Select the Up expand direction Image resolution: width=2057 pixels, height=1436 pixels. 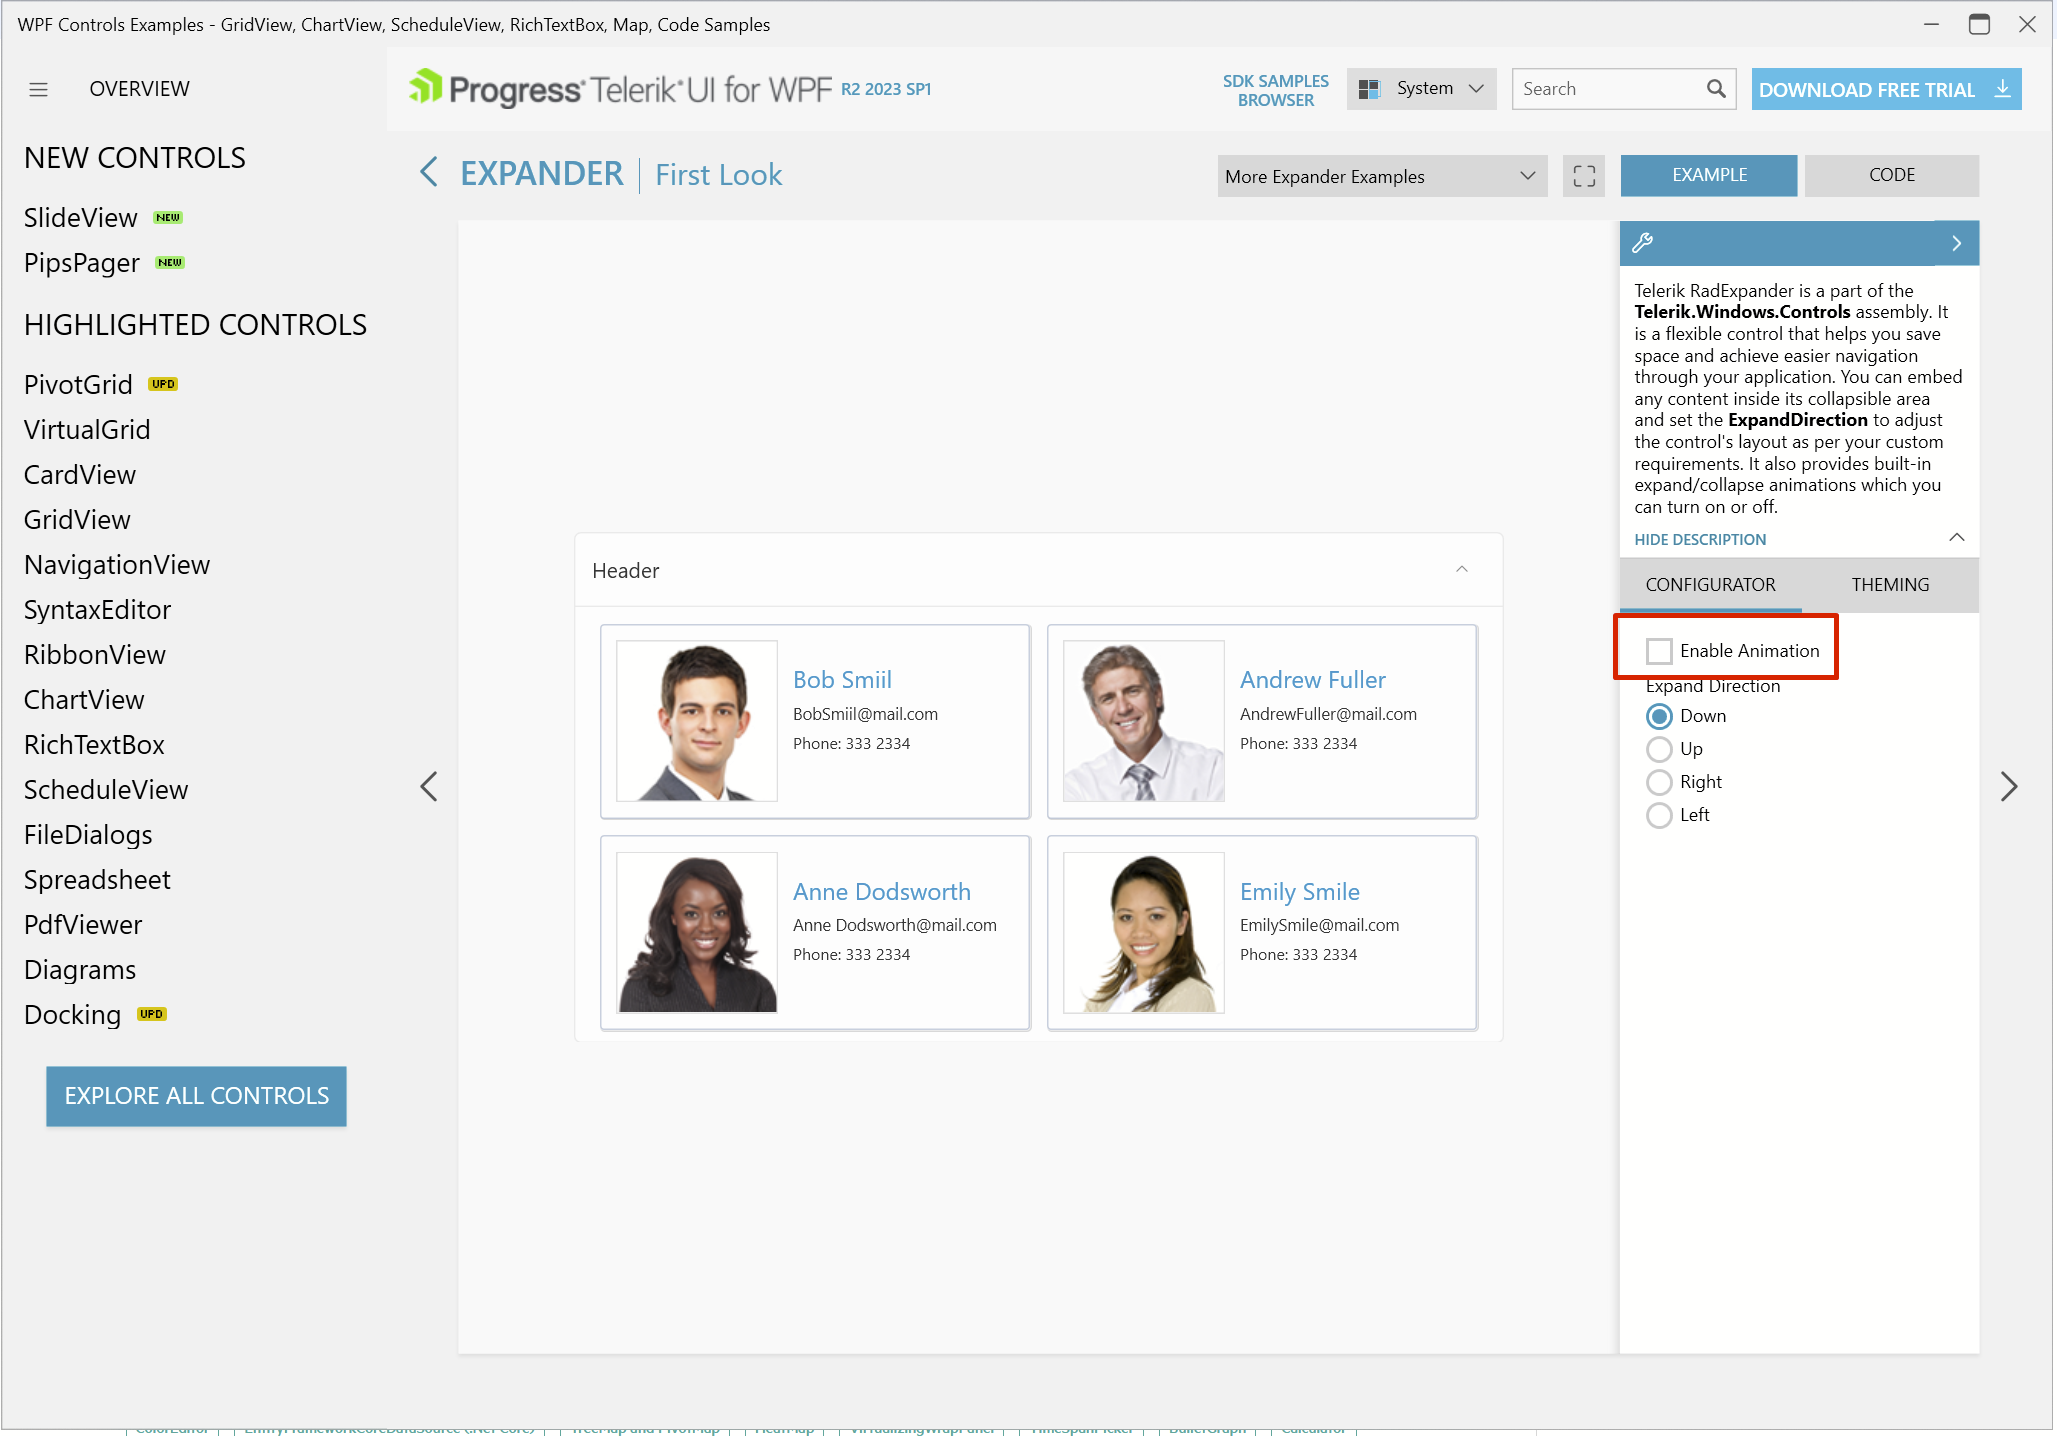pos(1660,748)
